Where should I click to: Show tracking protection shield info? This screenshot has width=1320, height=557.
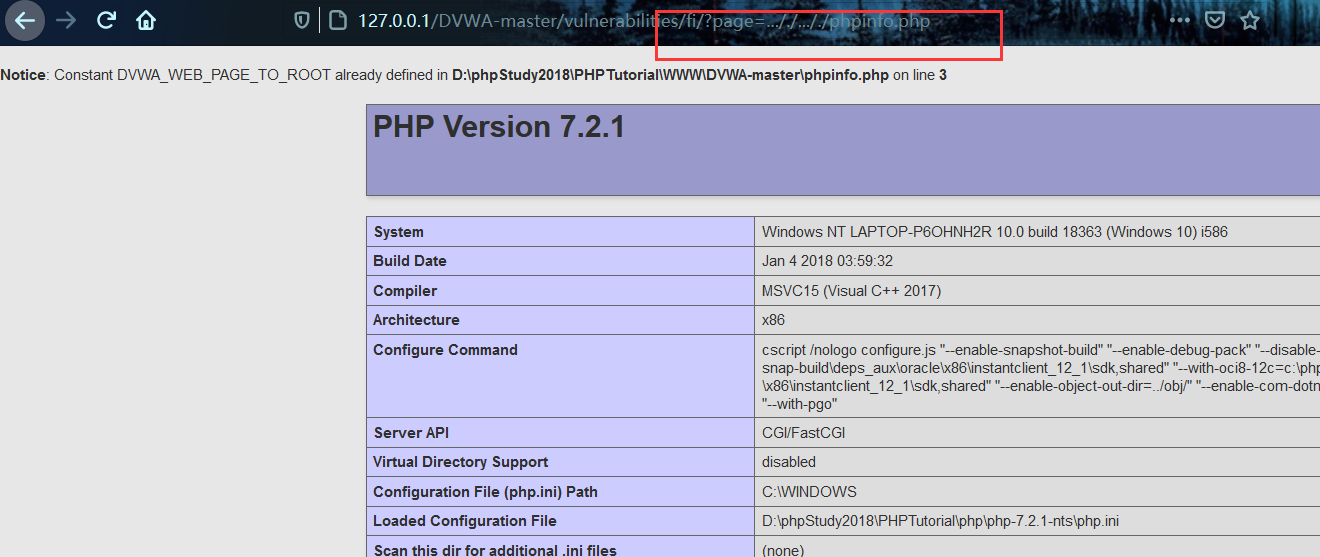click(301, 20)
